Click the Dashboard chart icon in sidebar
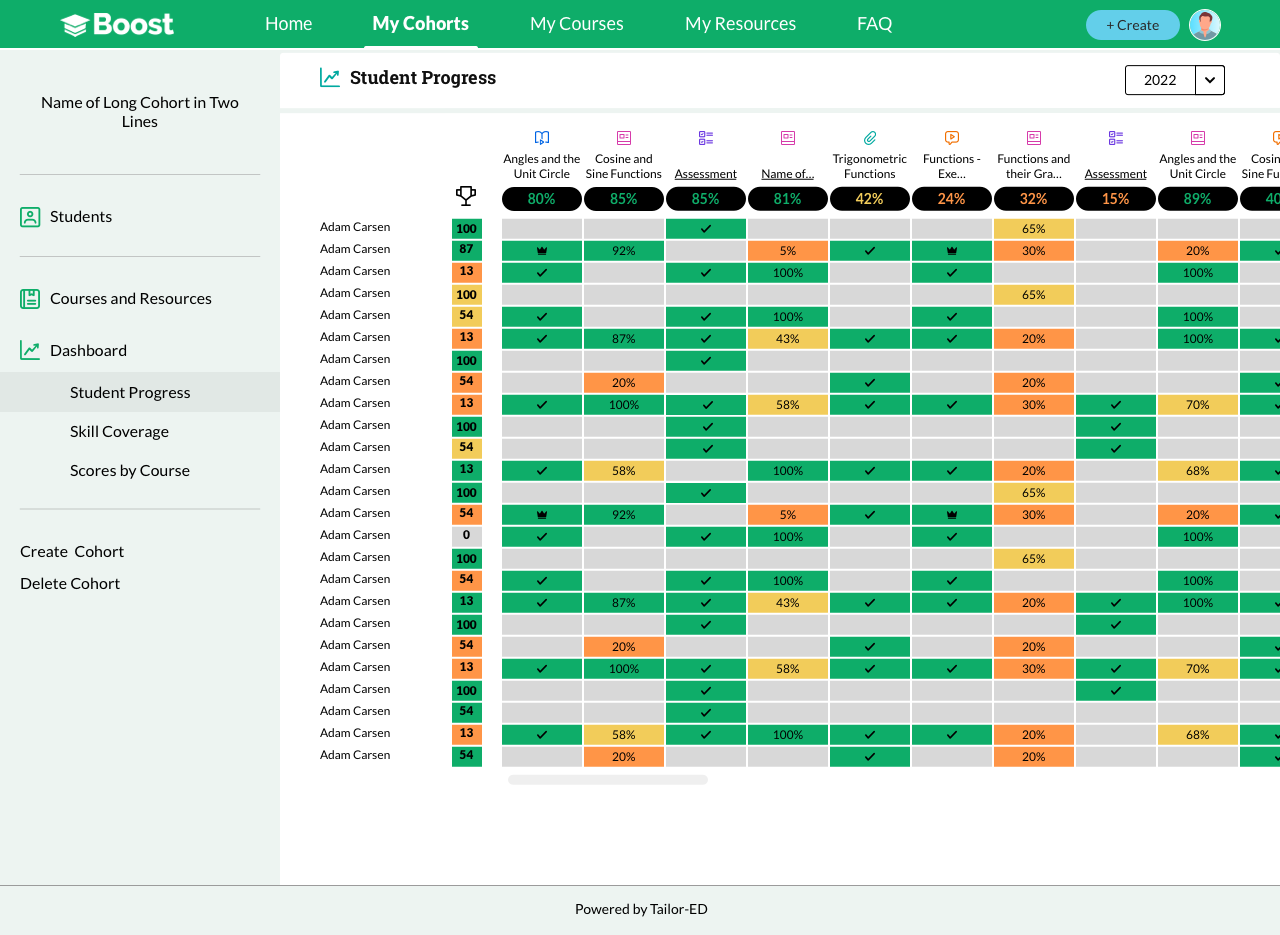Screen dimensions: 1280x935 point(30,351)
